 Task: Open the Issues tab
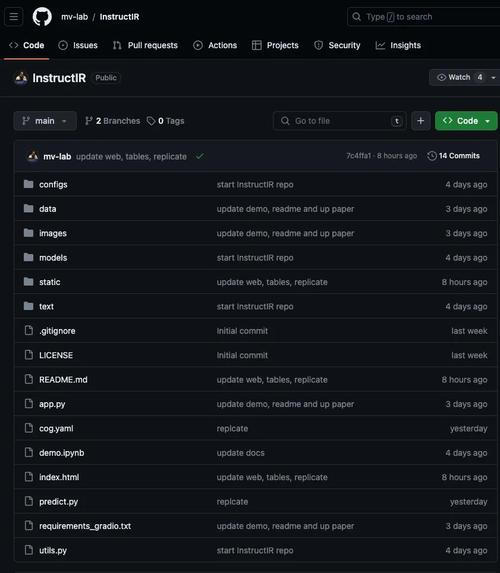[x=78, y=45]
